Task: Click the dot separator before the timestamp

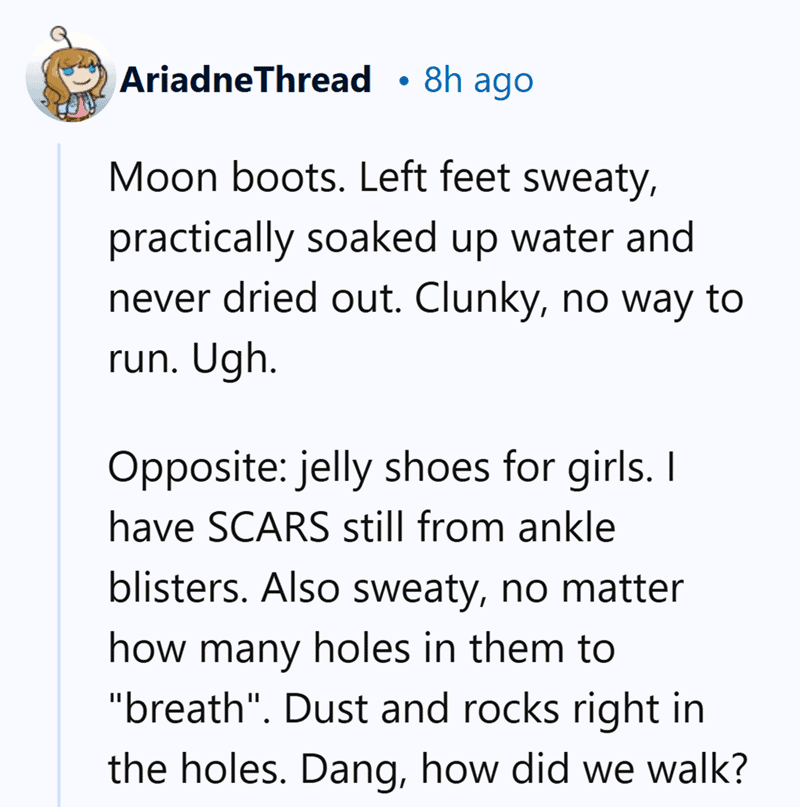Action: pos(405,81)
